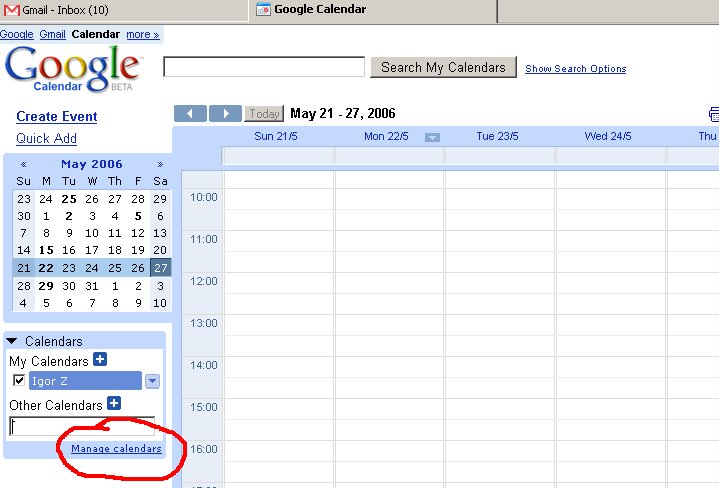The height and width of the screenshot is (488, 719).
Task: Go to next week arrow button
Action: [225, 113]
